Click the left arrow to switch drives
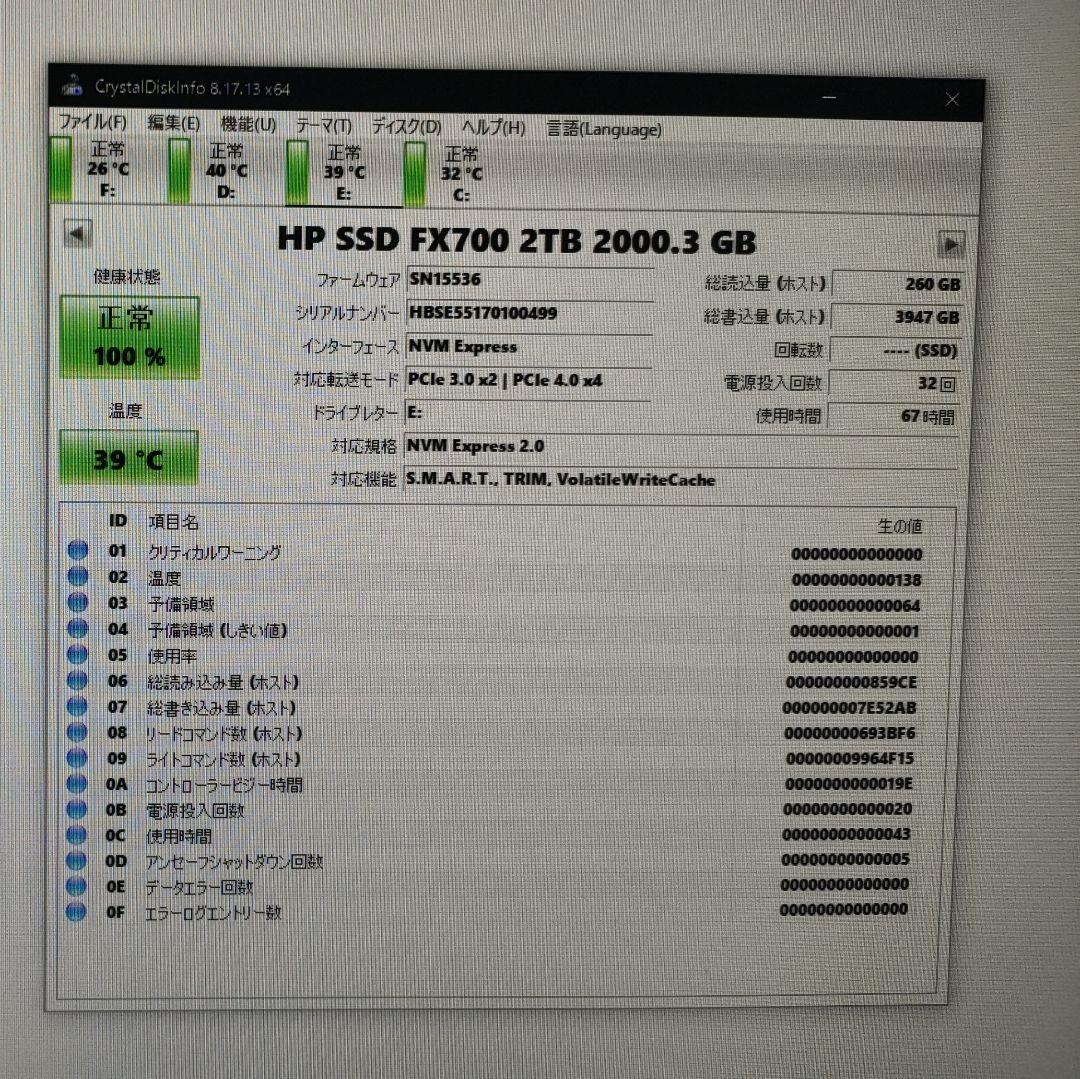Image resolution: width=1080 pixels, height=1079 pixels. click(76, 233)
